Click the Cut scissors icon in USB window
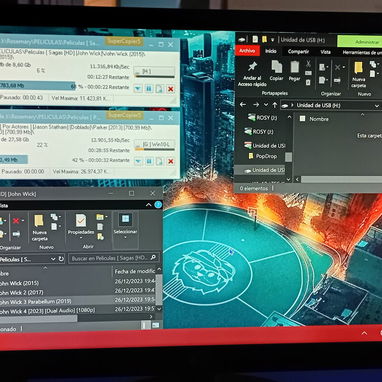The image size is (382, 382). pos(308,63)
